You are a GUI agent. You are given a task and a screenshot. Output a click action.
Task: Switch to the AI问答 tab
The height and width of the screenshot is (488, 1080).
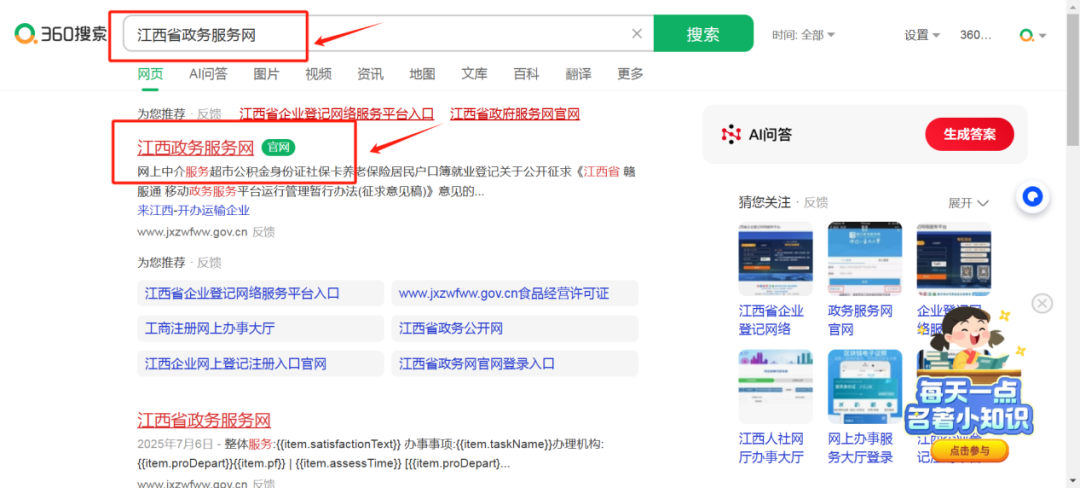pos(208,74)
